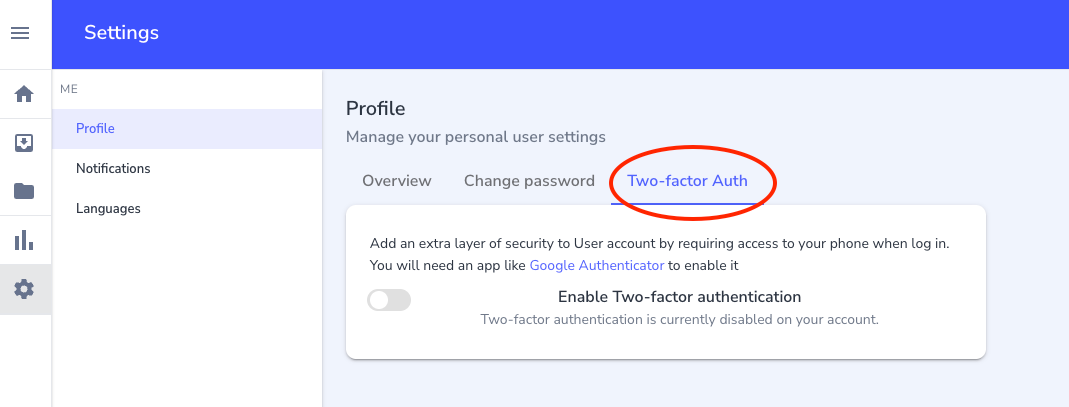Image resolution: width=1069 pixels, height=407 pixels.
Task: Switch to the Change password tab
Action: click(x=529, y=181)
